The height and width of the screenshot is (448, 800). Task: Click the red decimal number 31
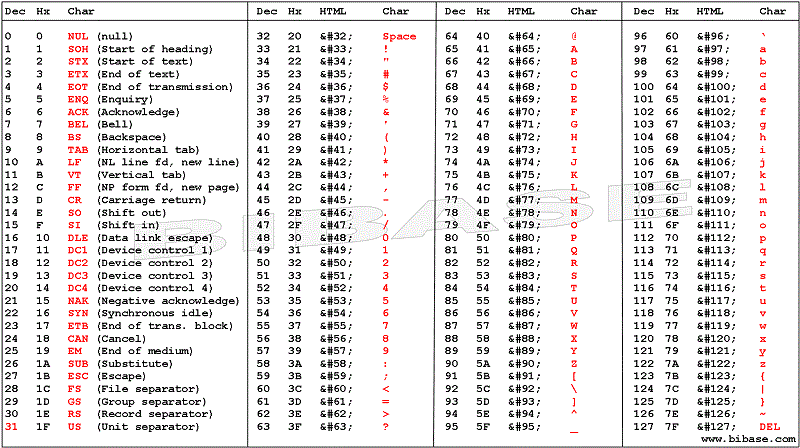click(x=10, y=426)
